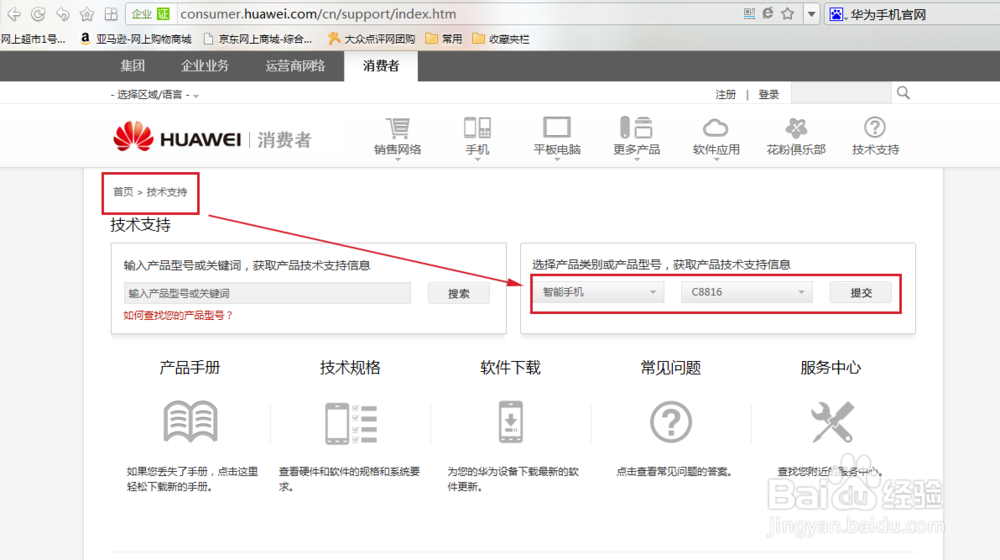Expand 选择区域/语言 dropdown
1000x560 pixels.
pos(155,94)
